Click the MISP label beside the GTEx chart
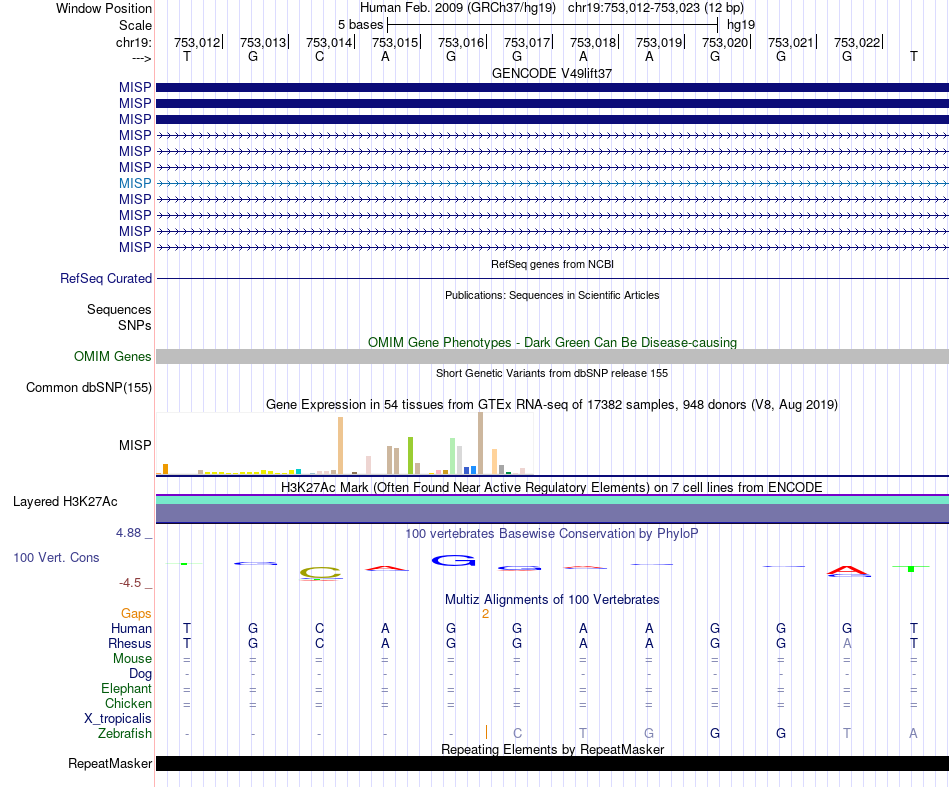Screen dimensions: 950x787 coord(135,445)
